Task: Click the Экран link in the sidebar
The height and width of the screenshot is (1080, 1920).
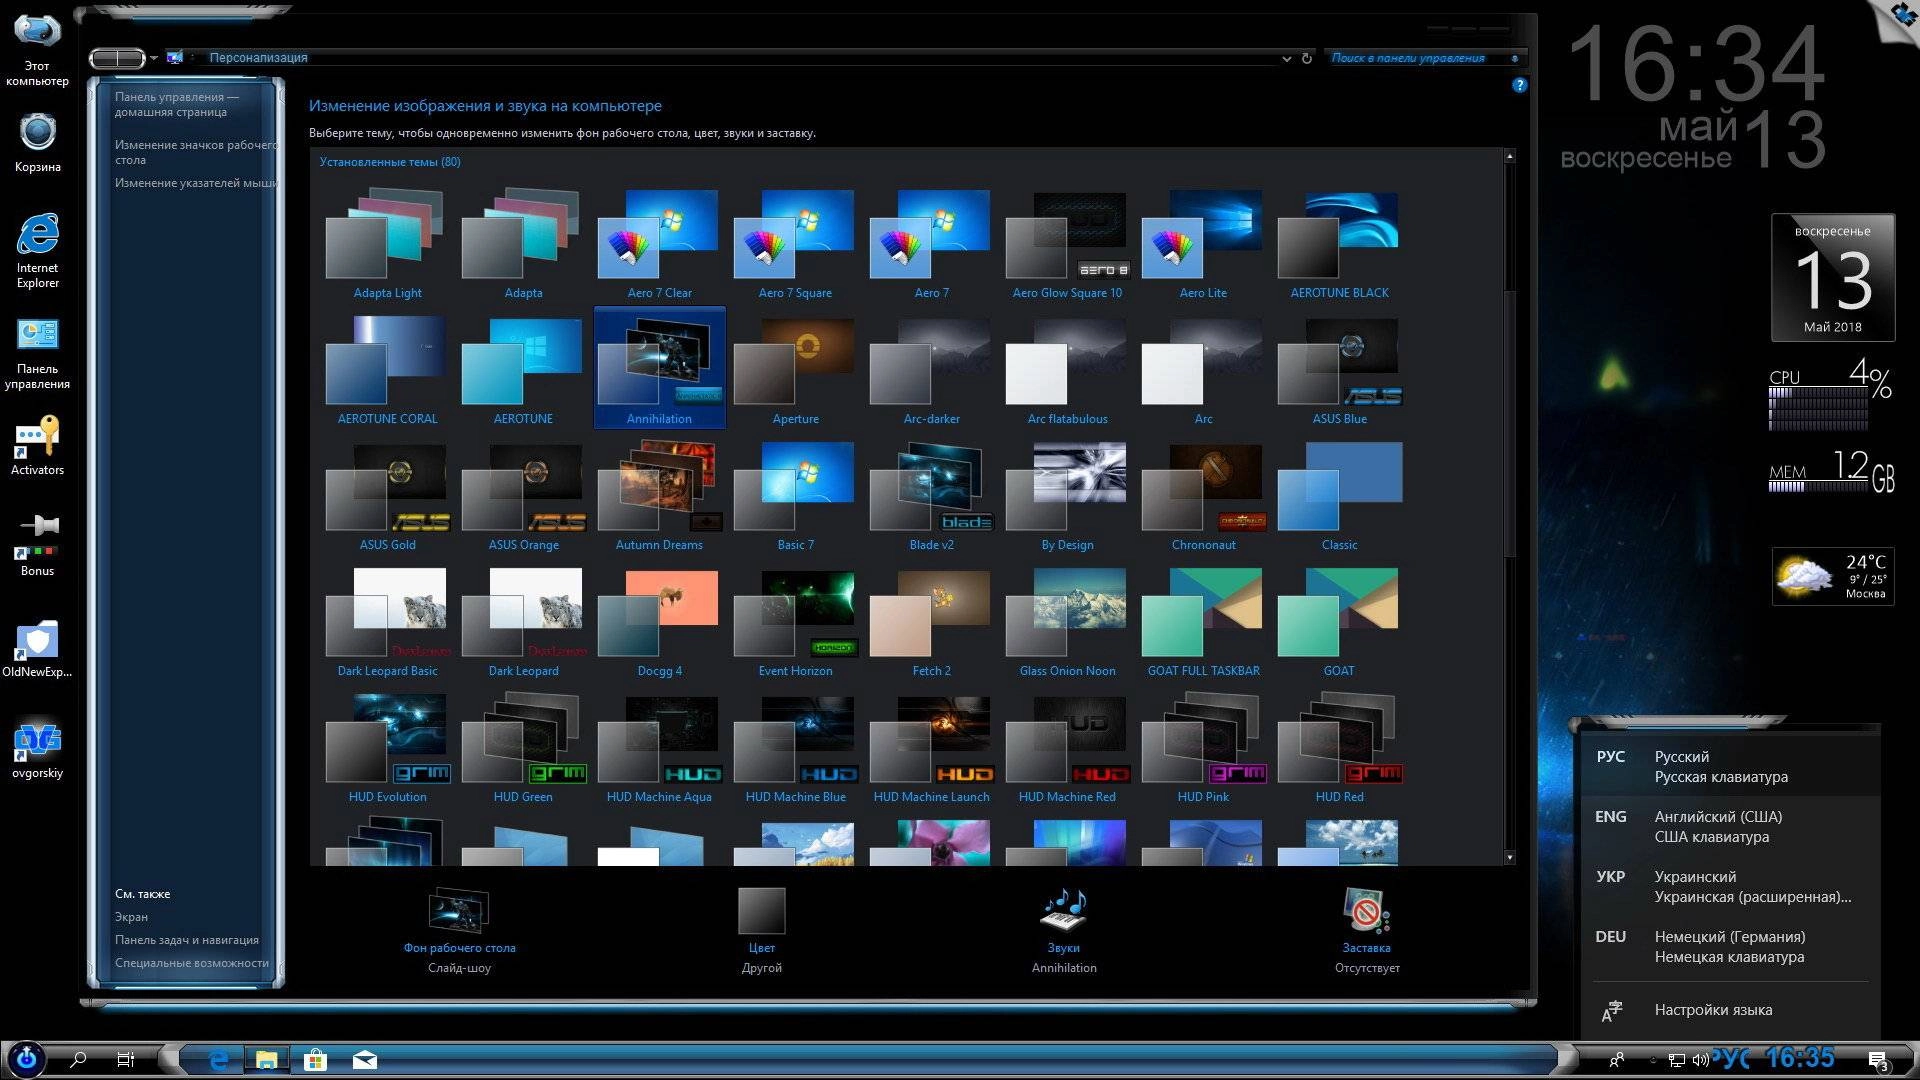Action: [x=129, y=916]
